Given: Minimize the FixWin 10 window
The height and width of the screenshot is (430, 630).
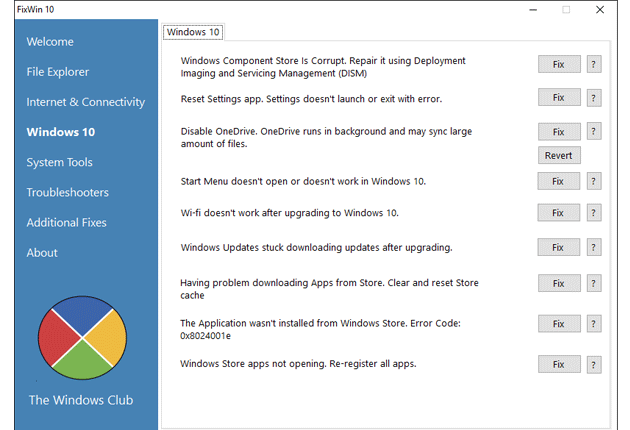Looking at the screenshot, I should click(533, 10).
